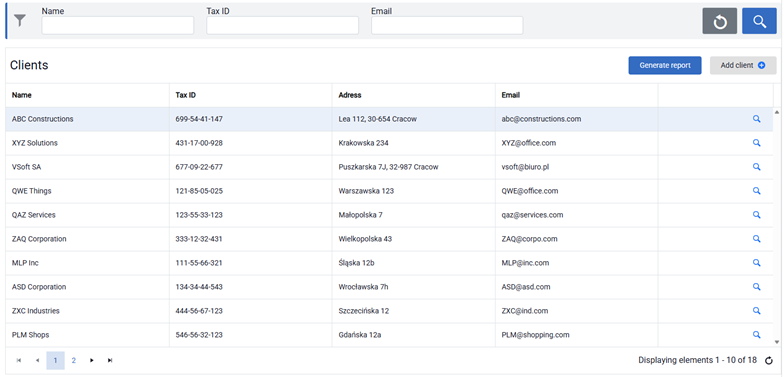Focus the Tax ID filter input field
The image size is (784, 377).
[282, 26]
